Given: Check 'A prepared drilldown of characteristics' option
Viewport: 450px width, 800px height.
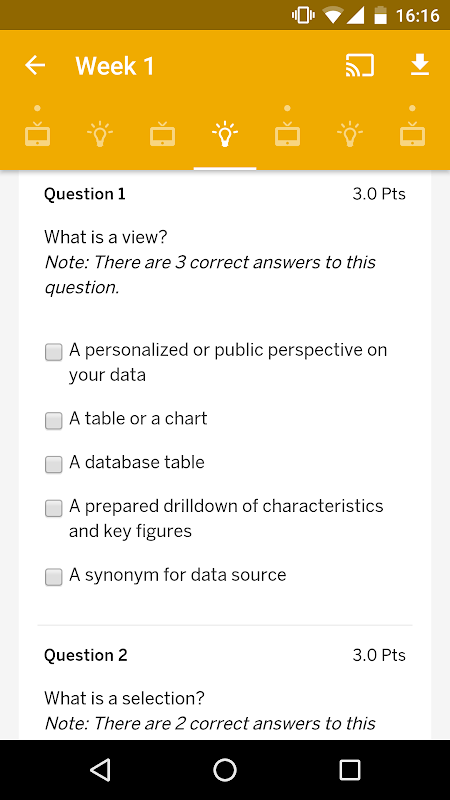Looking at the screenshot, I should click(x=54, y=508).
